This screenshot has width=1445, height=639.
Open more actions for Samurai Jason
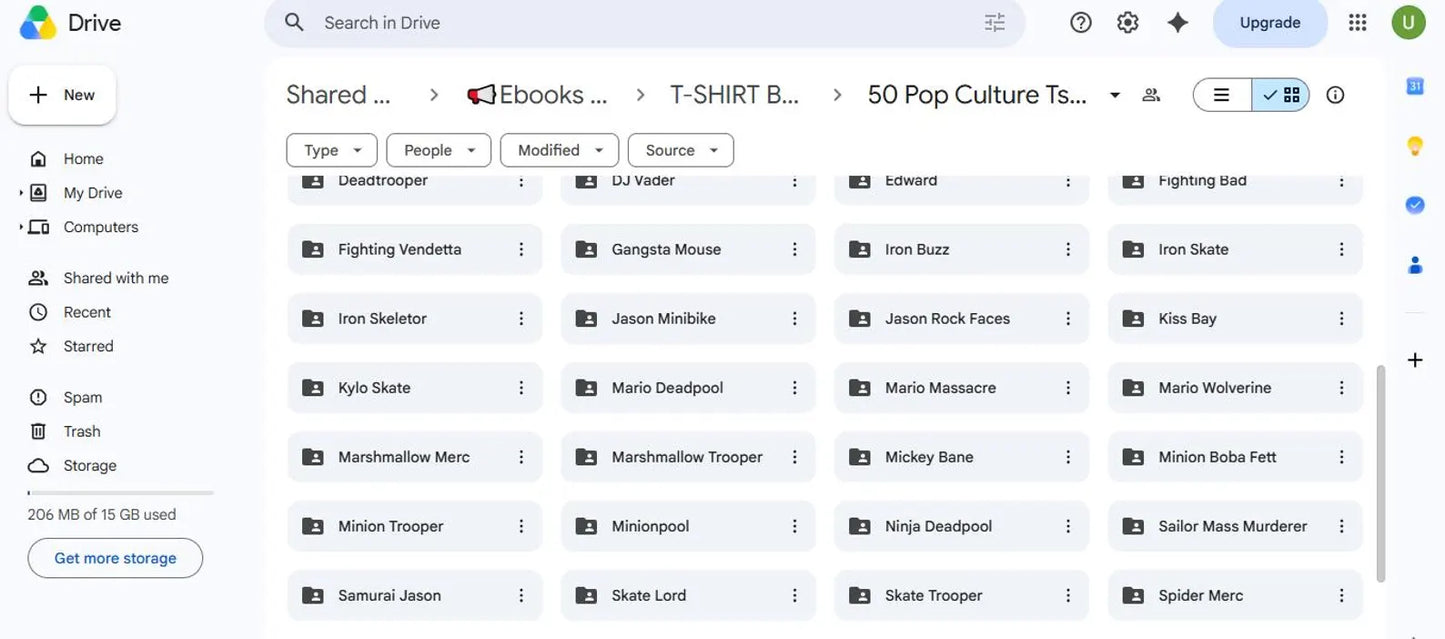pos(521,595)
